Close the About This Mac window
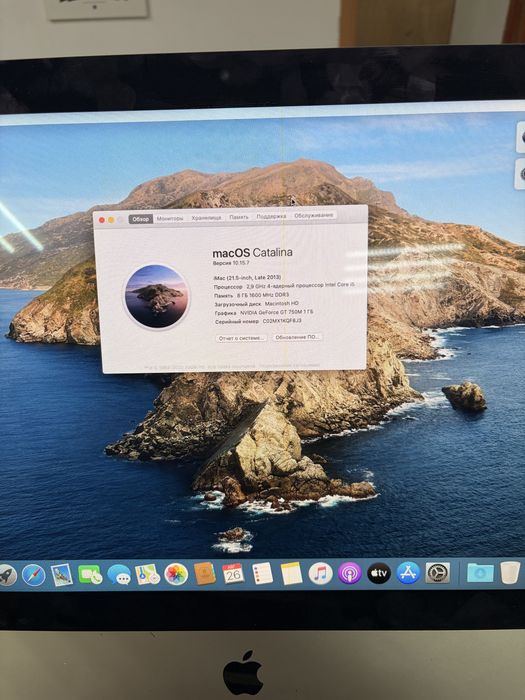Screen dimensions: 525x700 tap(101, 220)
